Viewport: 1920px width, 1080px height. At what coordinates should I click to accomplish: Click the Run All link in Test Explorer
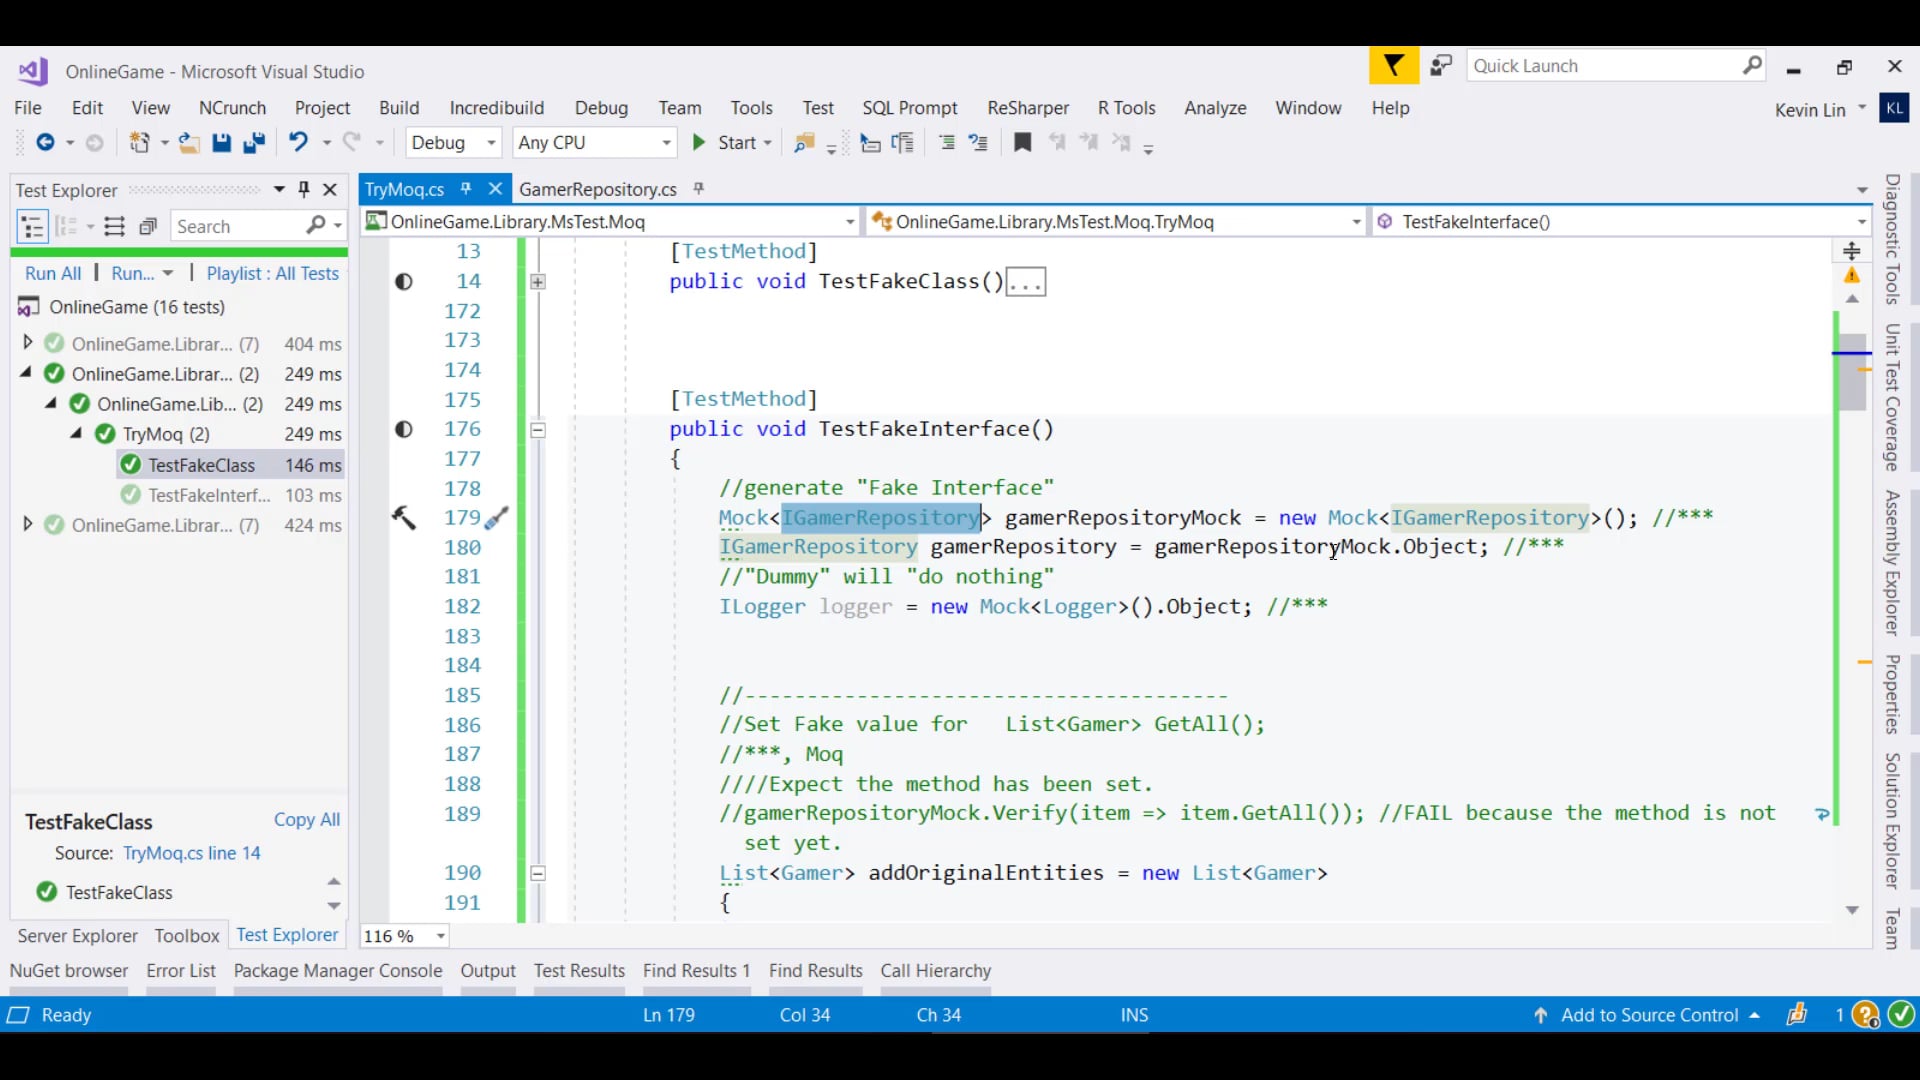point(52,273)
